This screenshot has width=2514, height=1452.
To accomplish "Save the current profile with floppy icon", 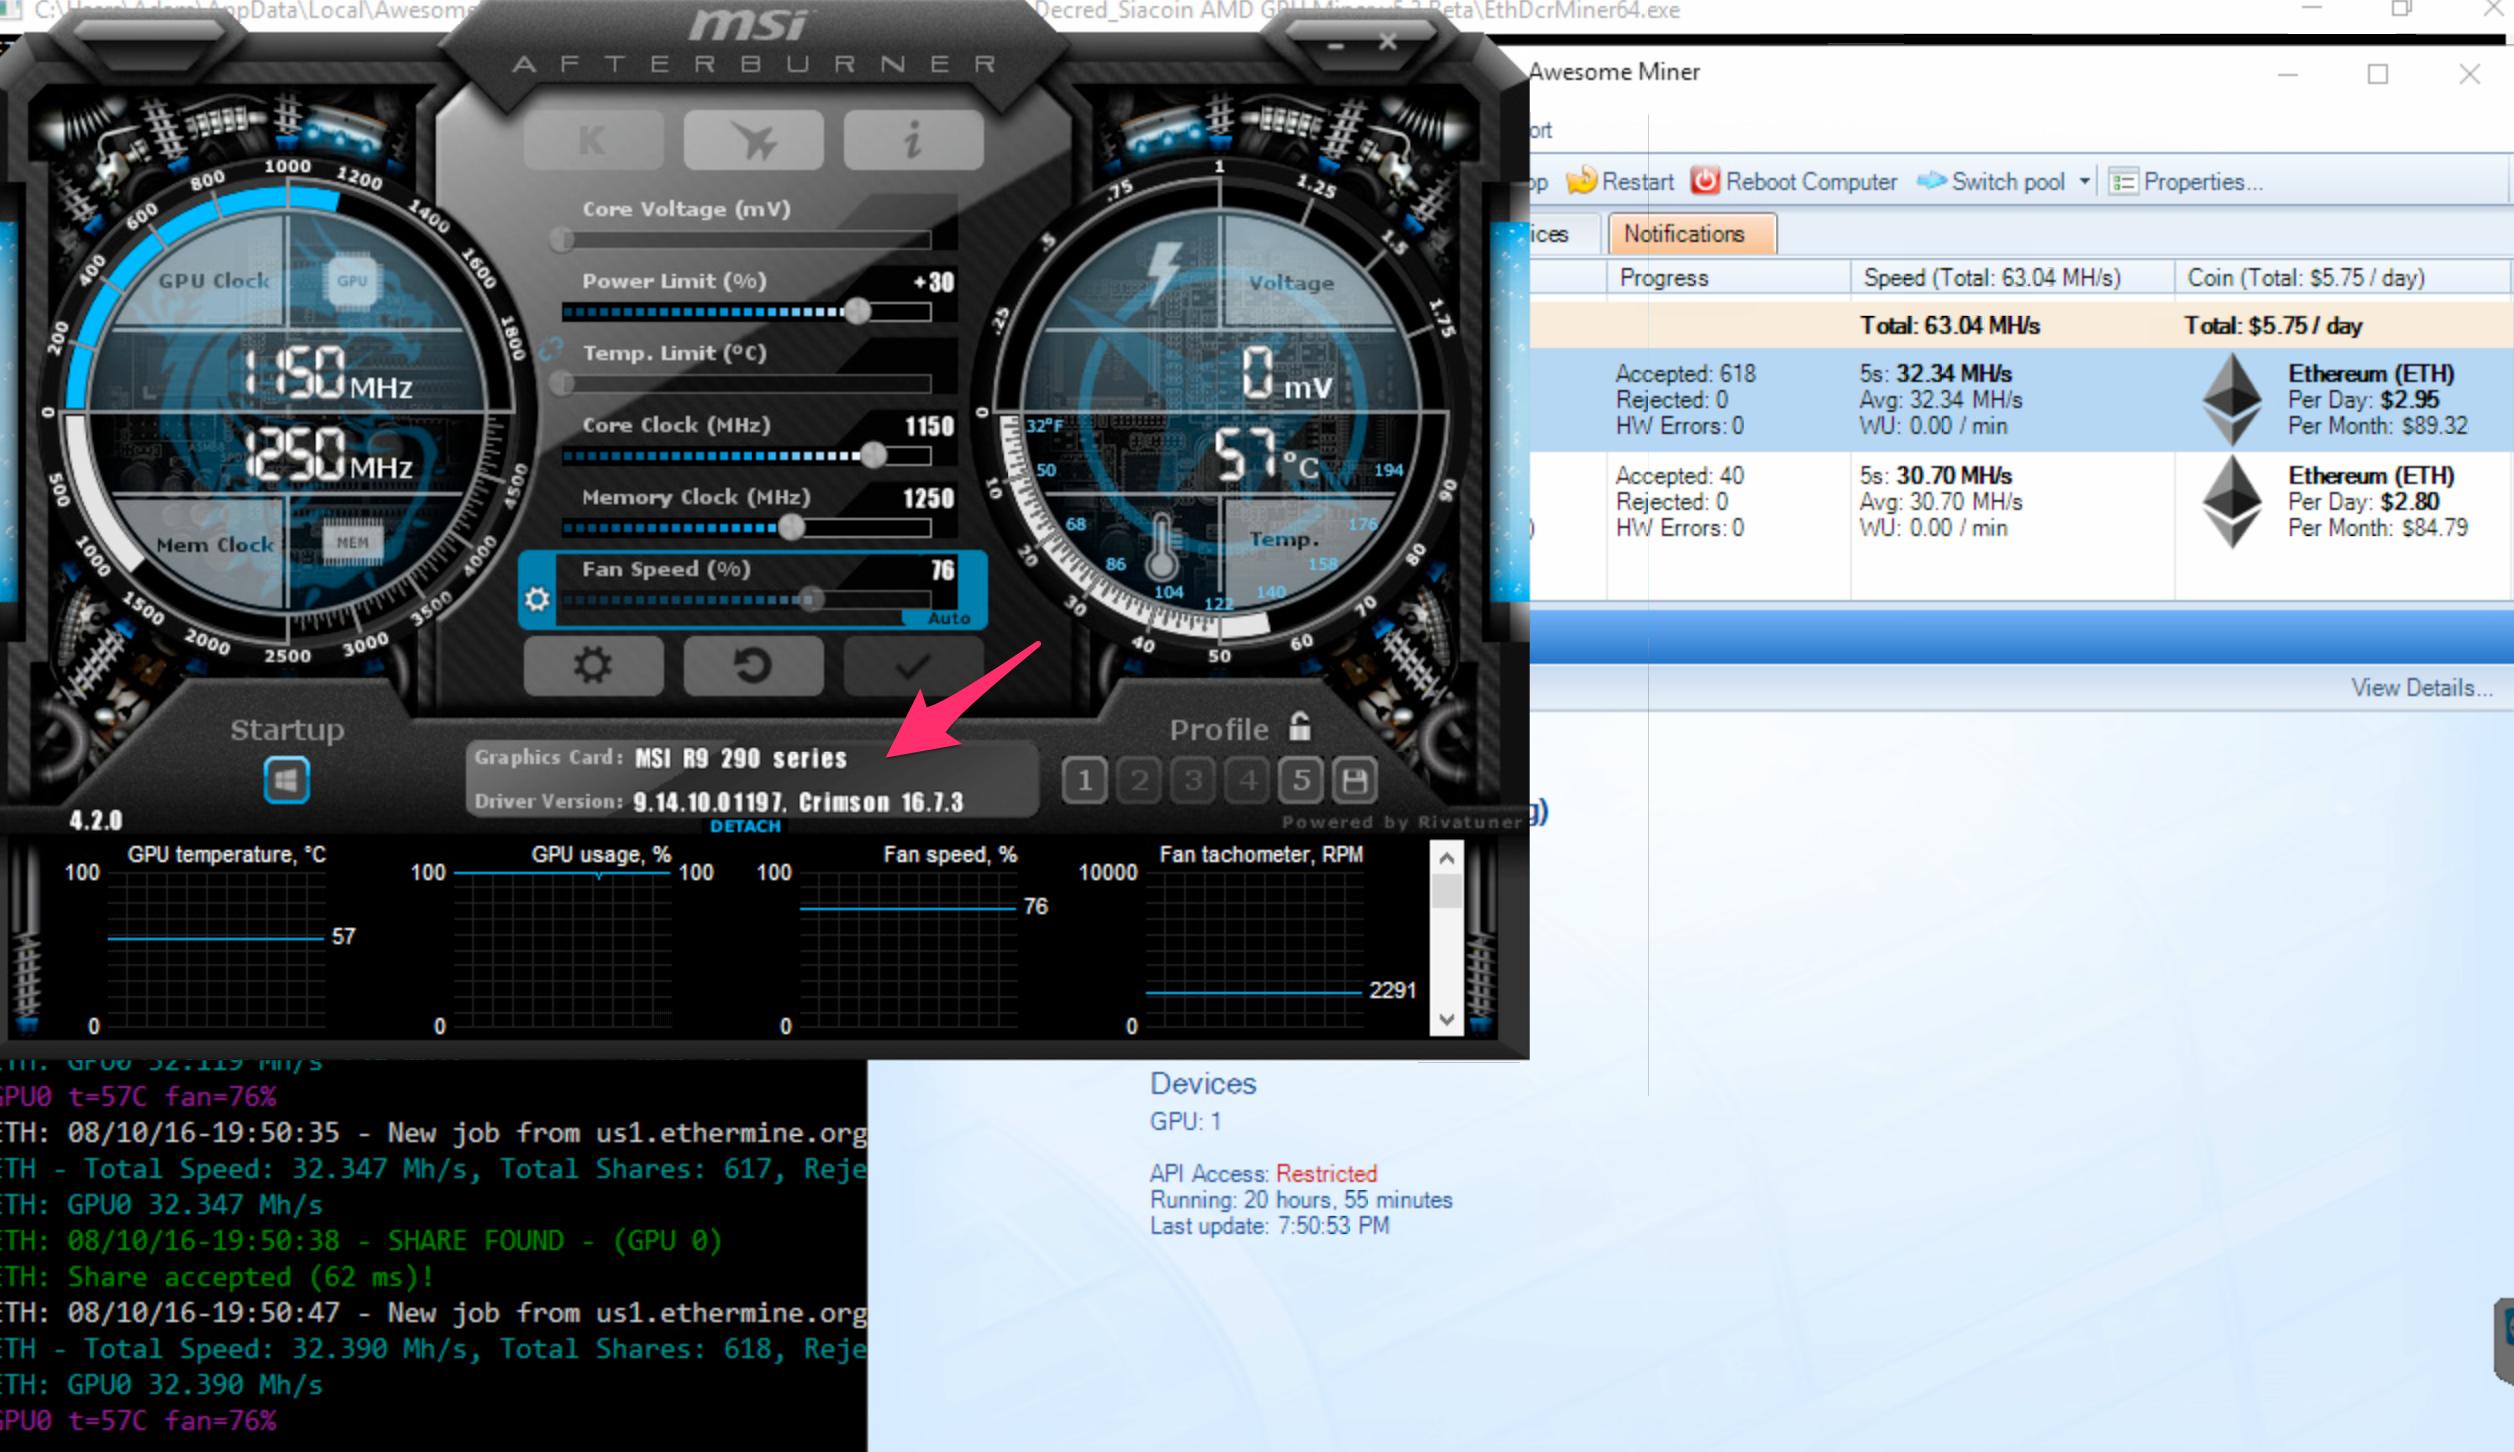I will pos(1355,780).
